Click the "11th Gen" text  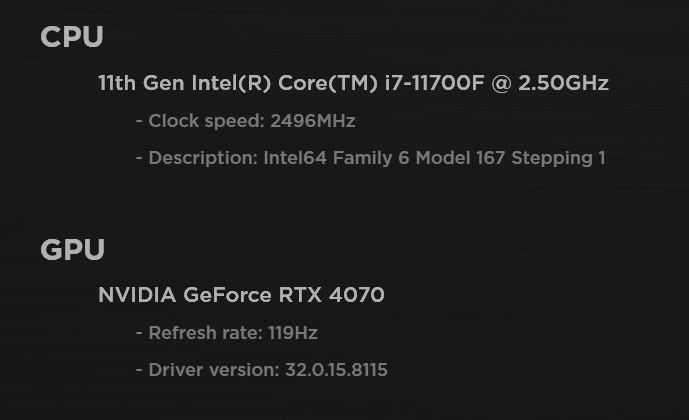point(134,84)
